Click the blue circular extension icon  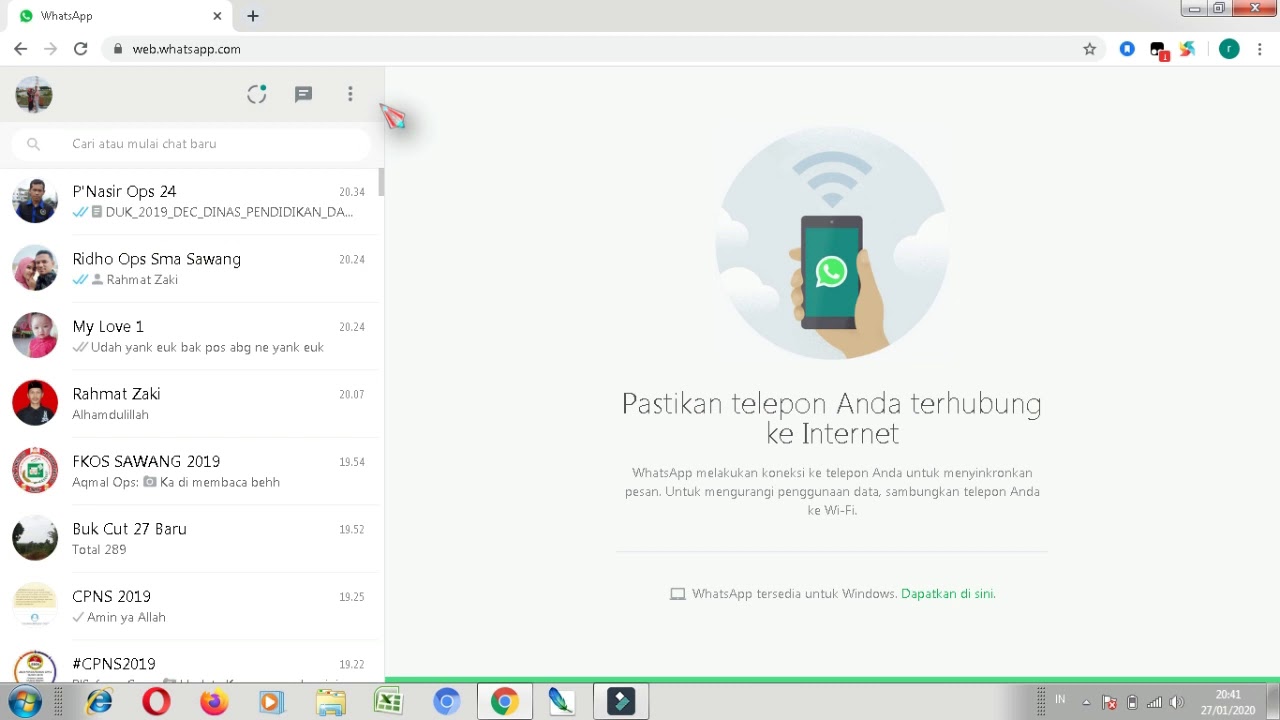pyautogui.click(x=1127, y=49)
